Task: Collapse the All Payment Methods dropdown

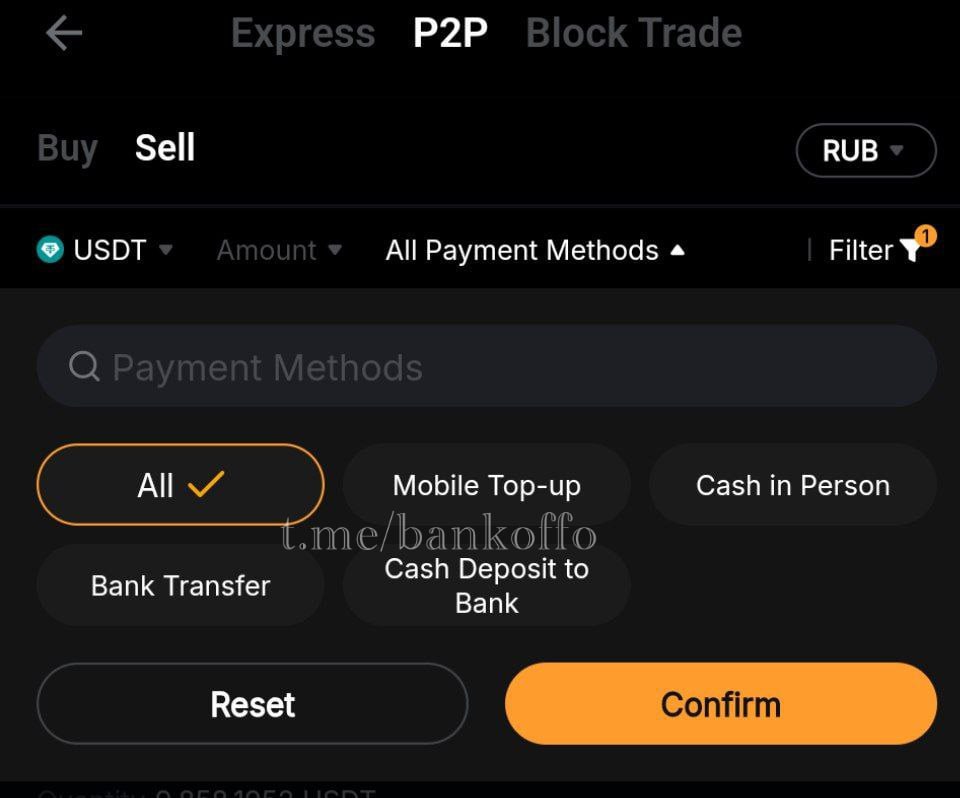Action: (x=536, y=250)
